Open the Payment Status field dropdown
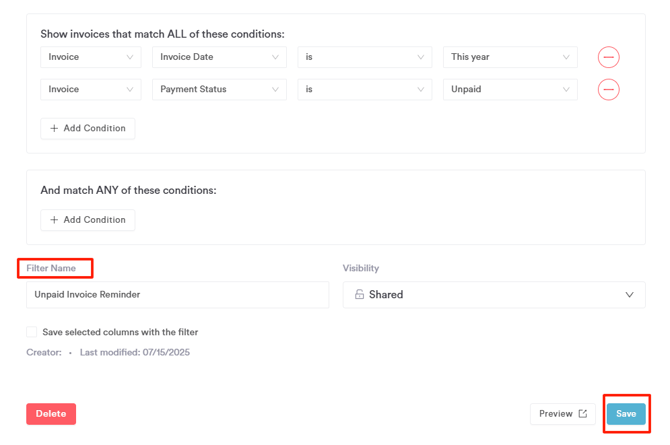The width and height of the screenshot is (670, 445). tap(219, 89)
